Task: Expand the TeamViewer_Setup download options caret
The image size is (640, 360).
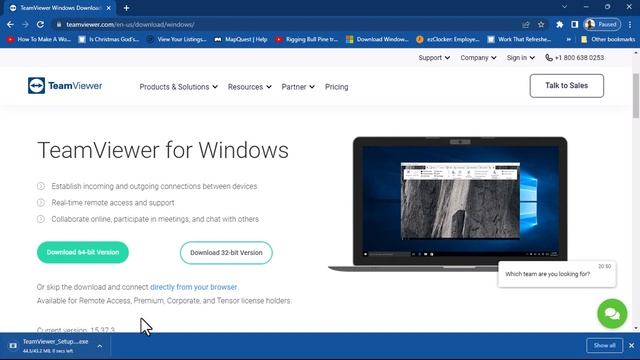Action: point(100,346)
